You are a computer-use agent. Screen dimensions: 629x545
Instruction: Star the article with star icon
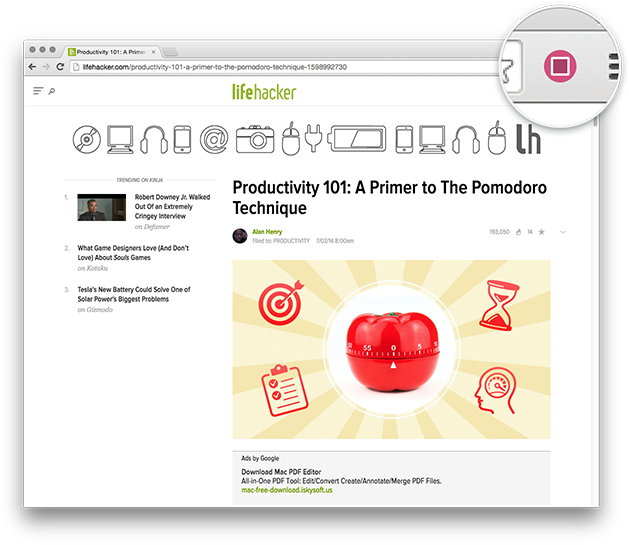click(x=542, y=232)
